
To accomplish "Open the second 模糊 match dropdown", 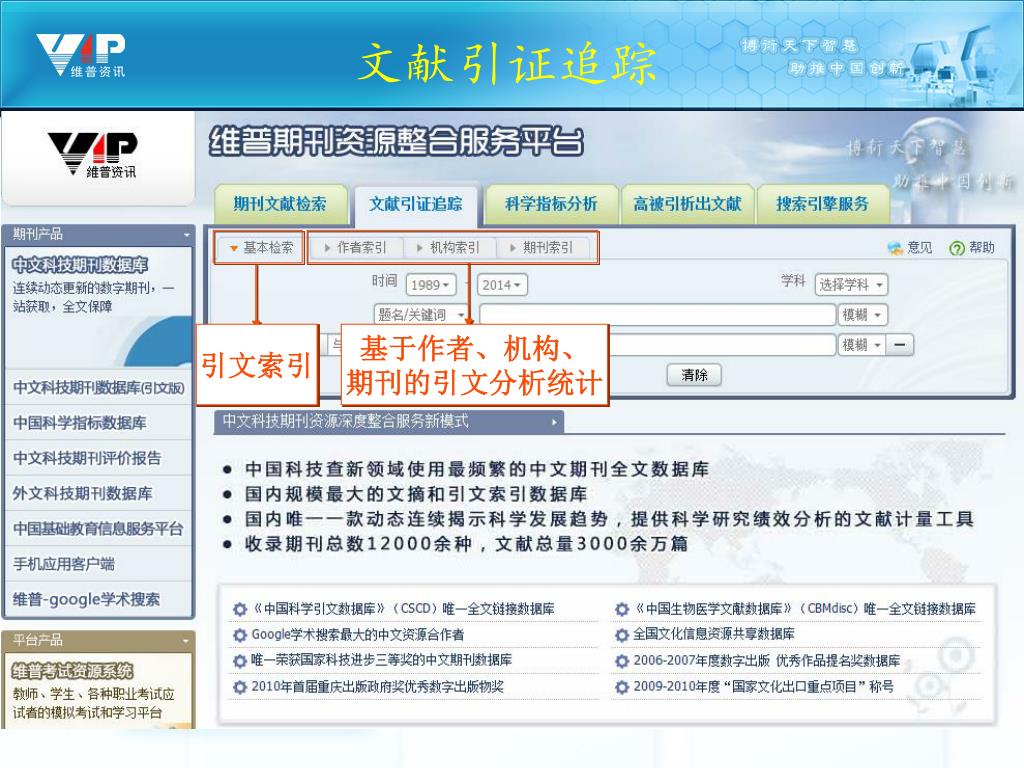I will [862, 344].
